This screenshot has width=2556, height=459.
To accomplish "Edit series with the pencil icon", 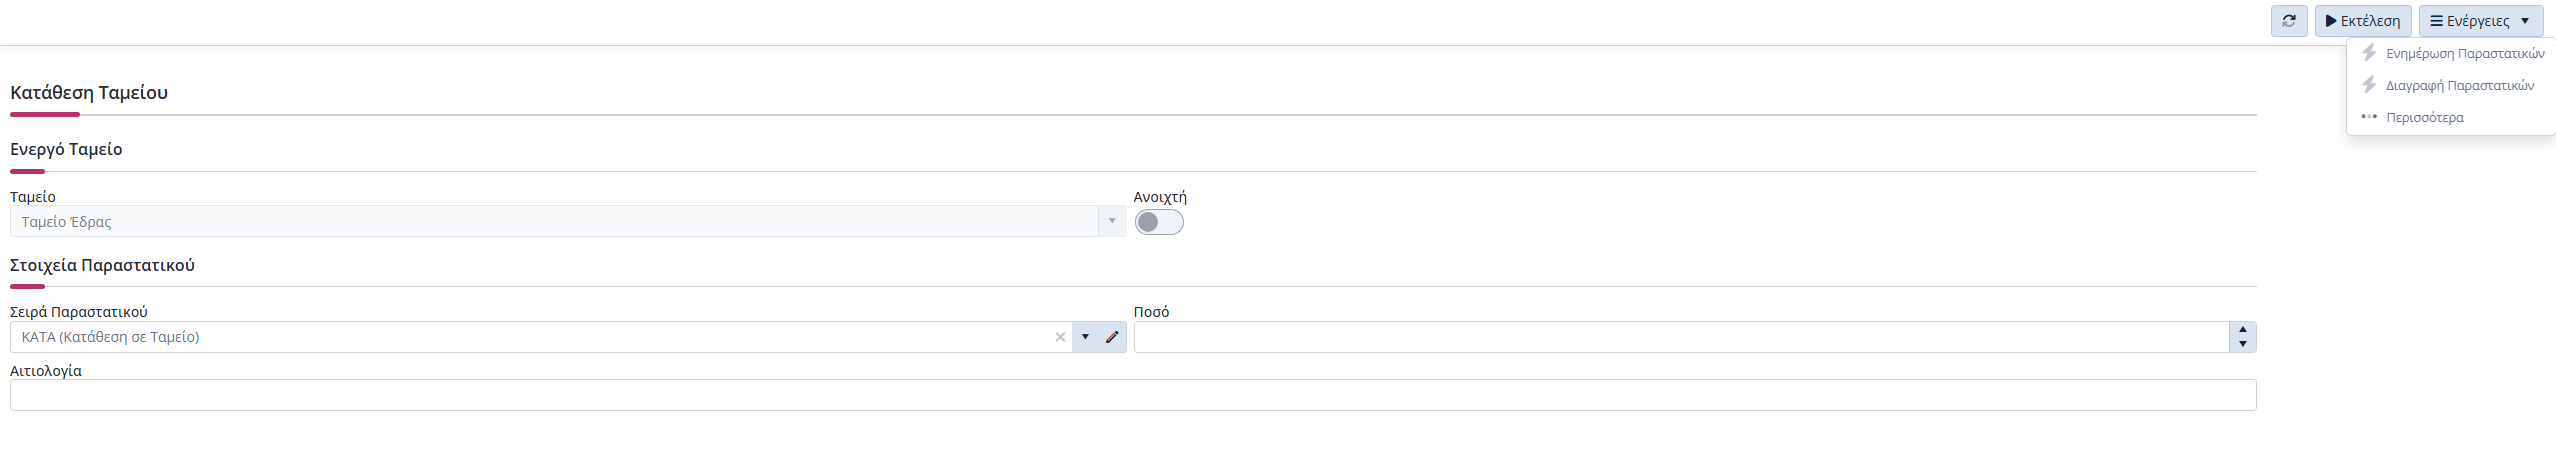I will tap(1112, 337).
